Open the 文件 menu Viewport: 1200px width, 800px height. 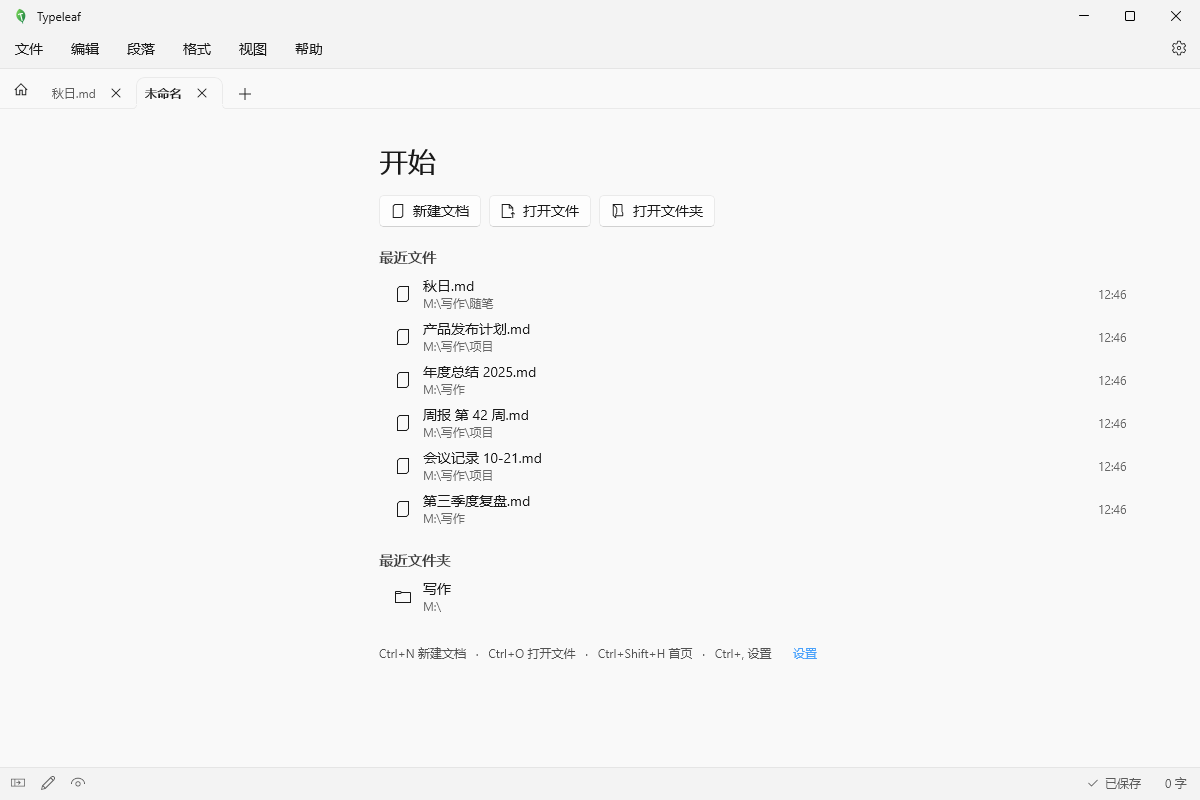pos(29,49)
